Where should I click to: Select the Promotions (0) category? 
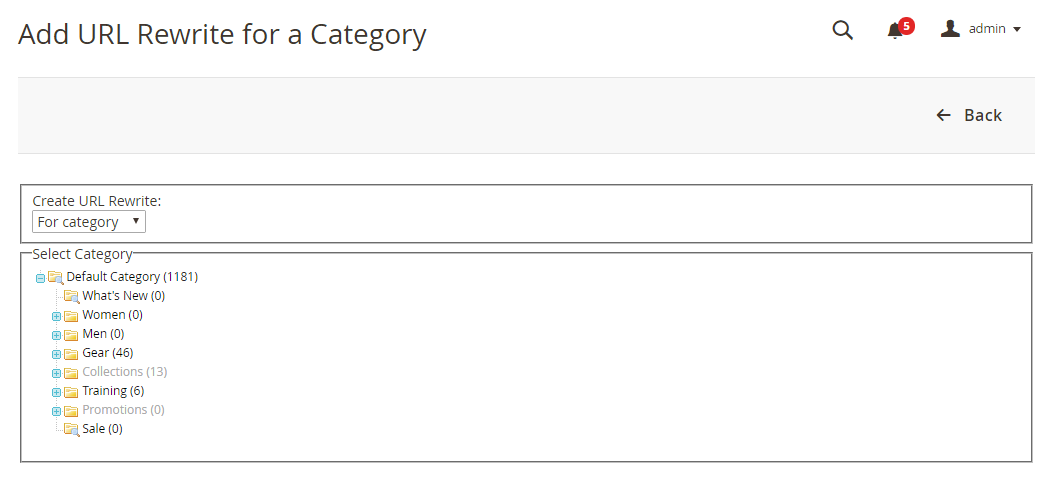123,410
